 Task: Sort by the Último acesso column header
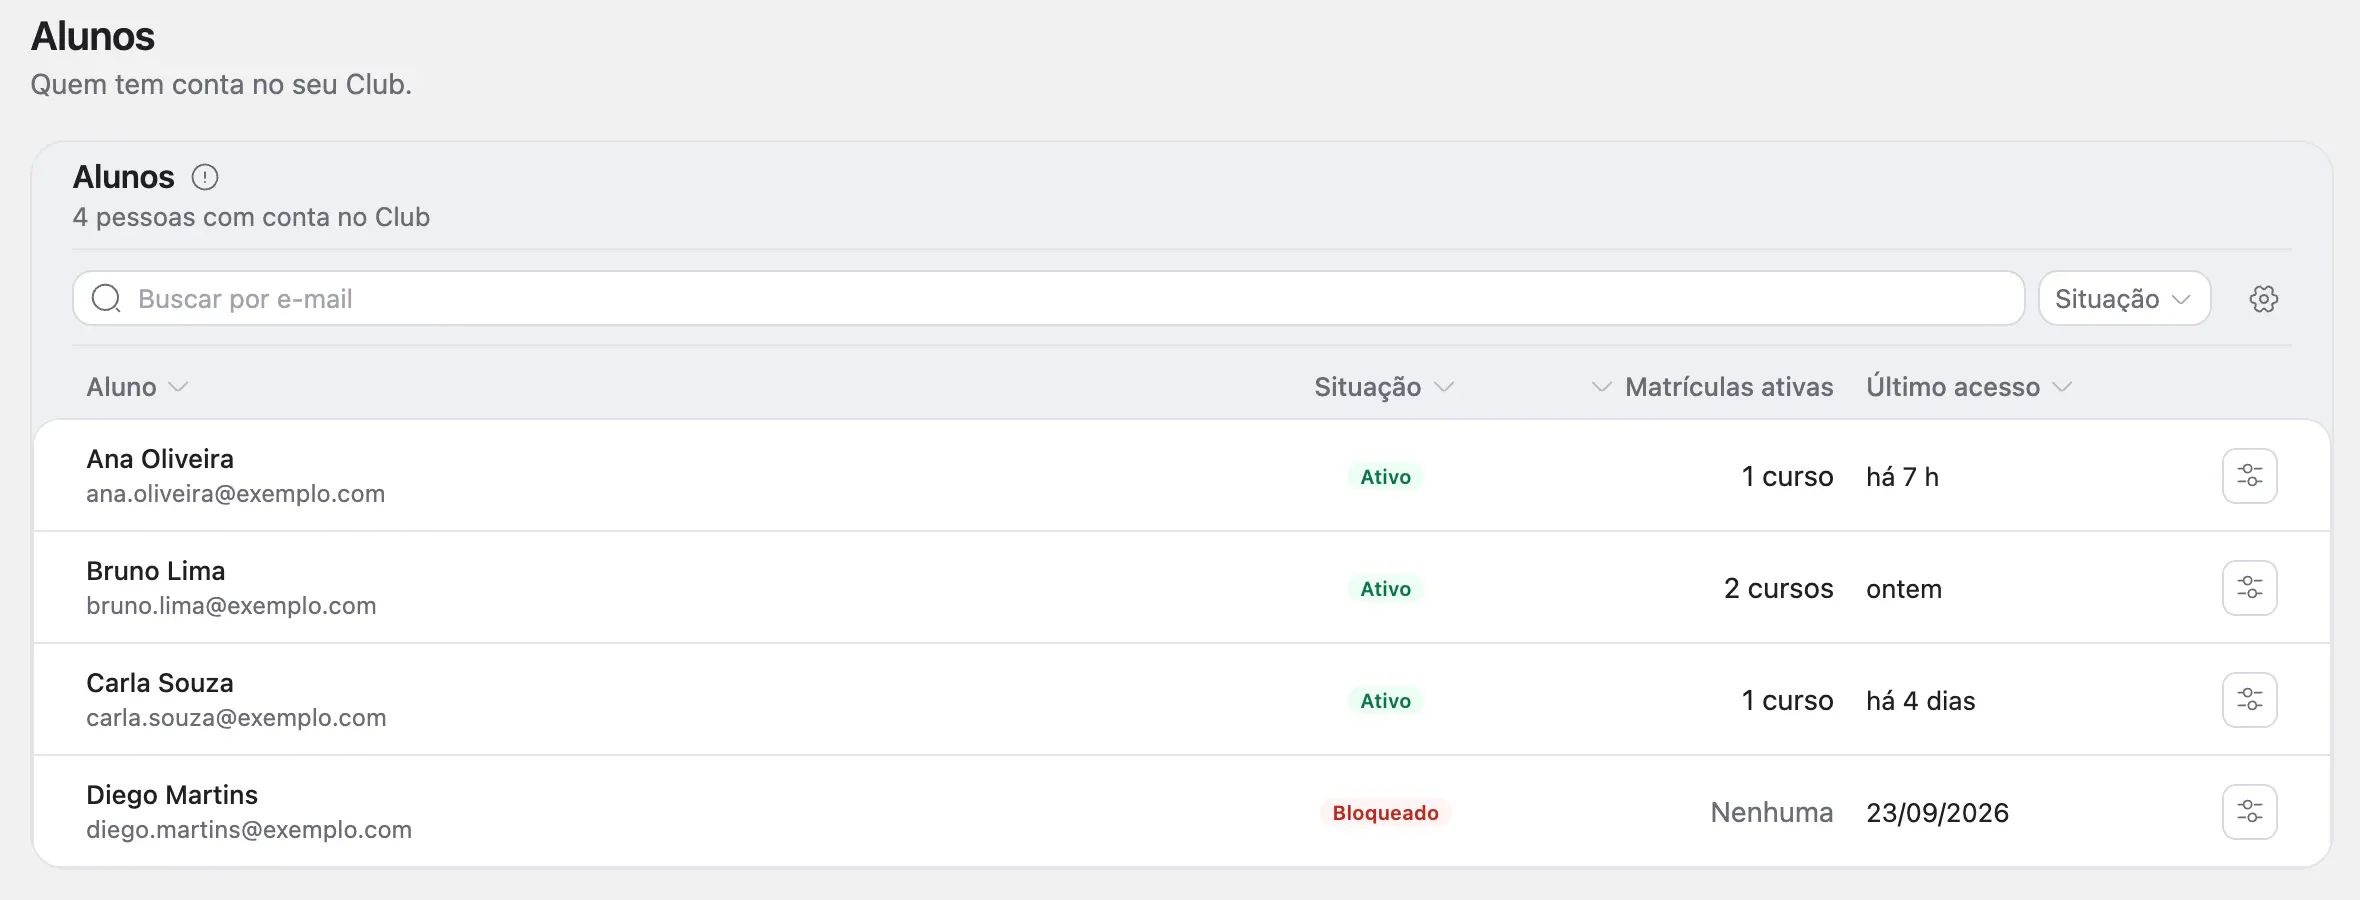[1969, 387]
